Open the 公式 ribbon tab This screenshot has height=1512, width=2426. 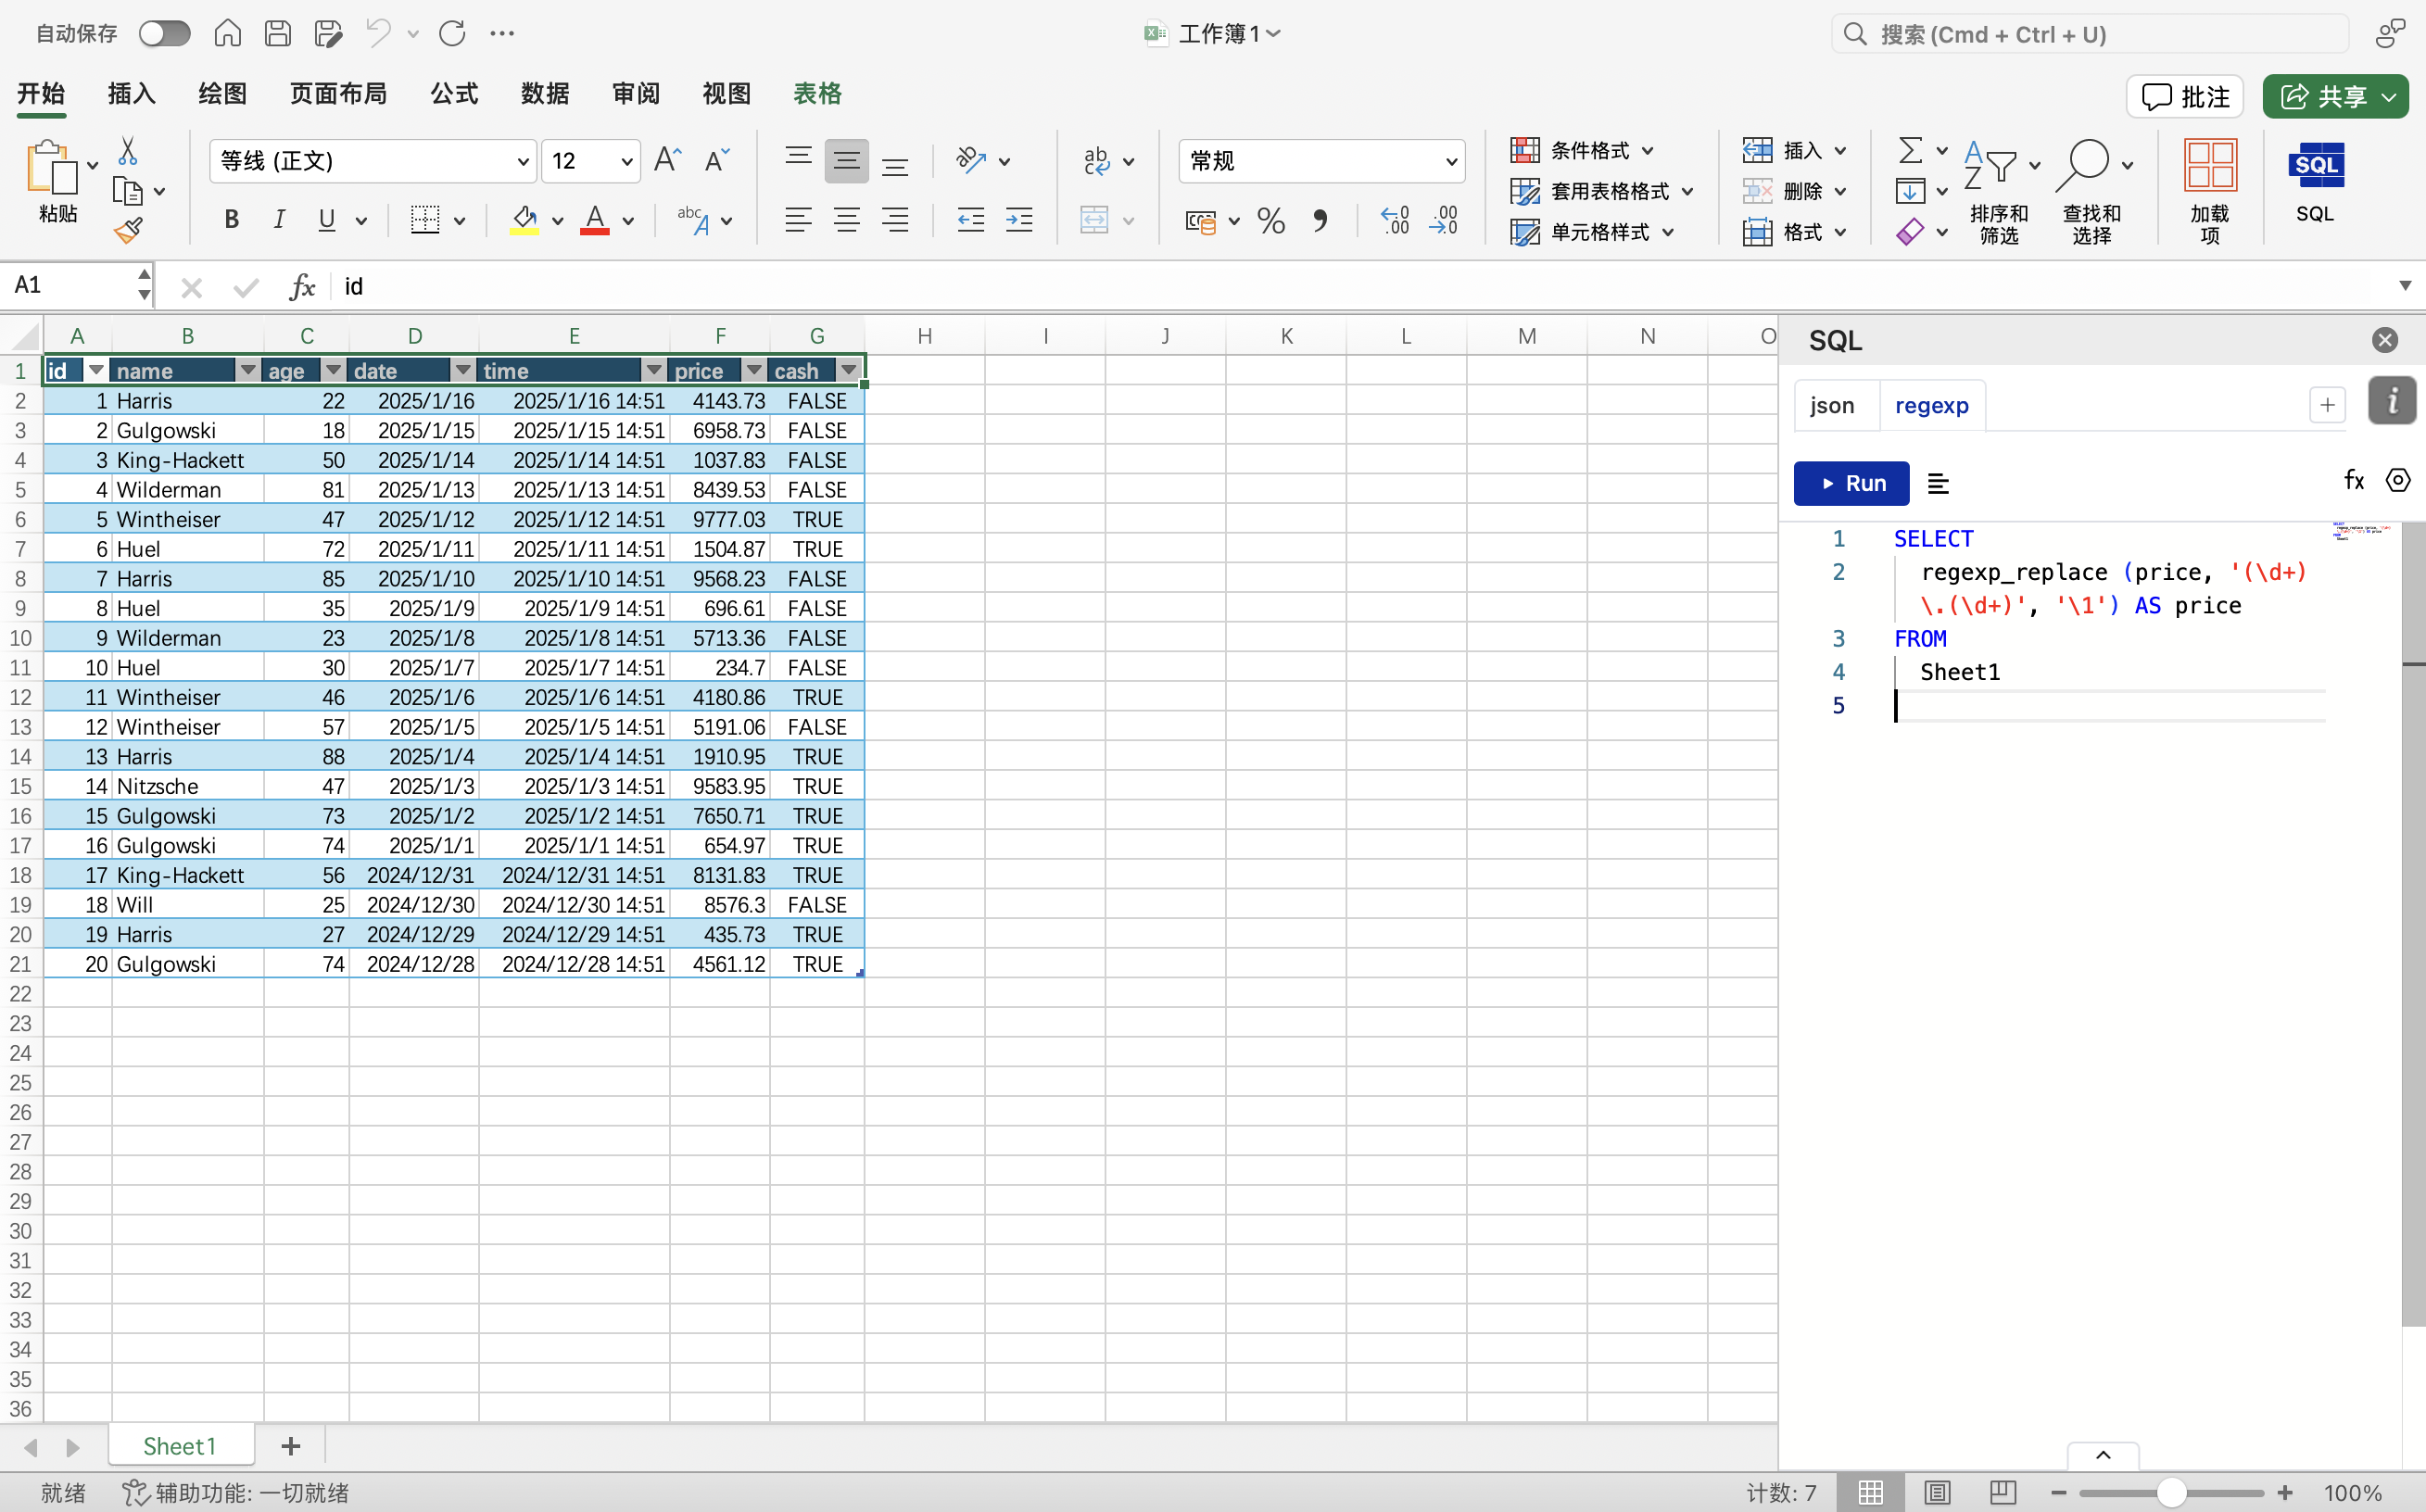454,94
